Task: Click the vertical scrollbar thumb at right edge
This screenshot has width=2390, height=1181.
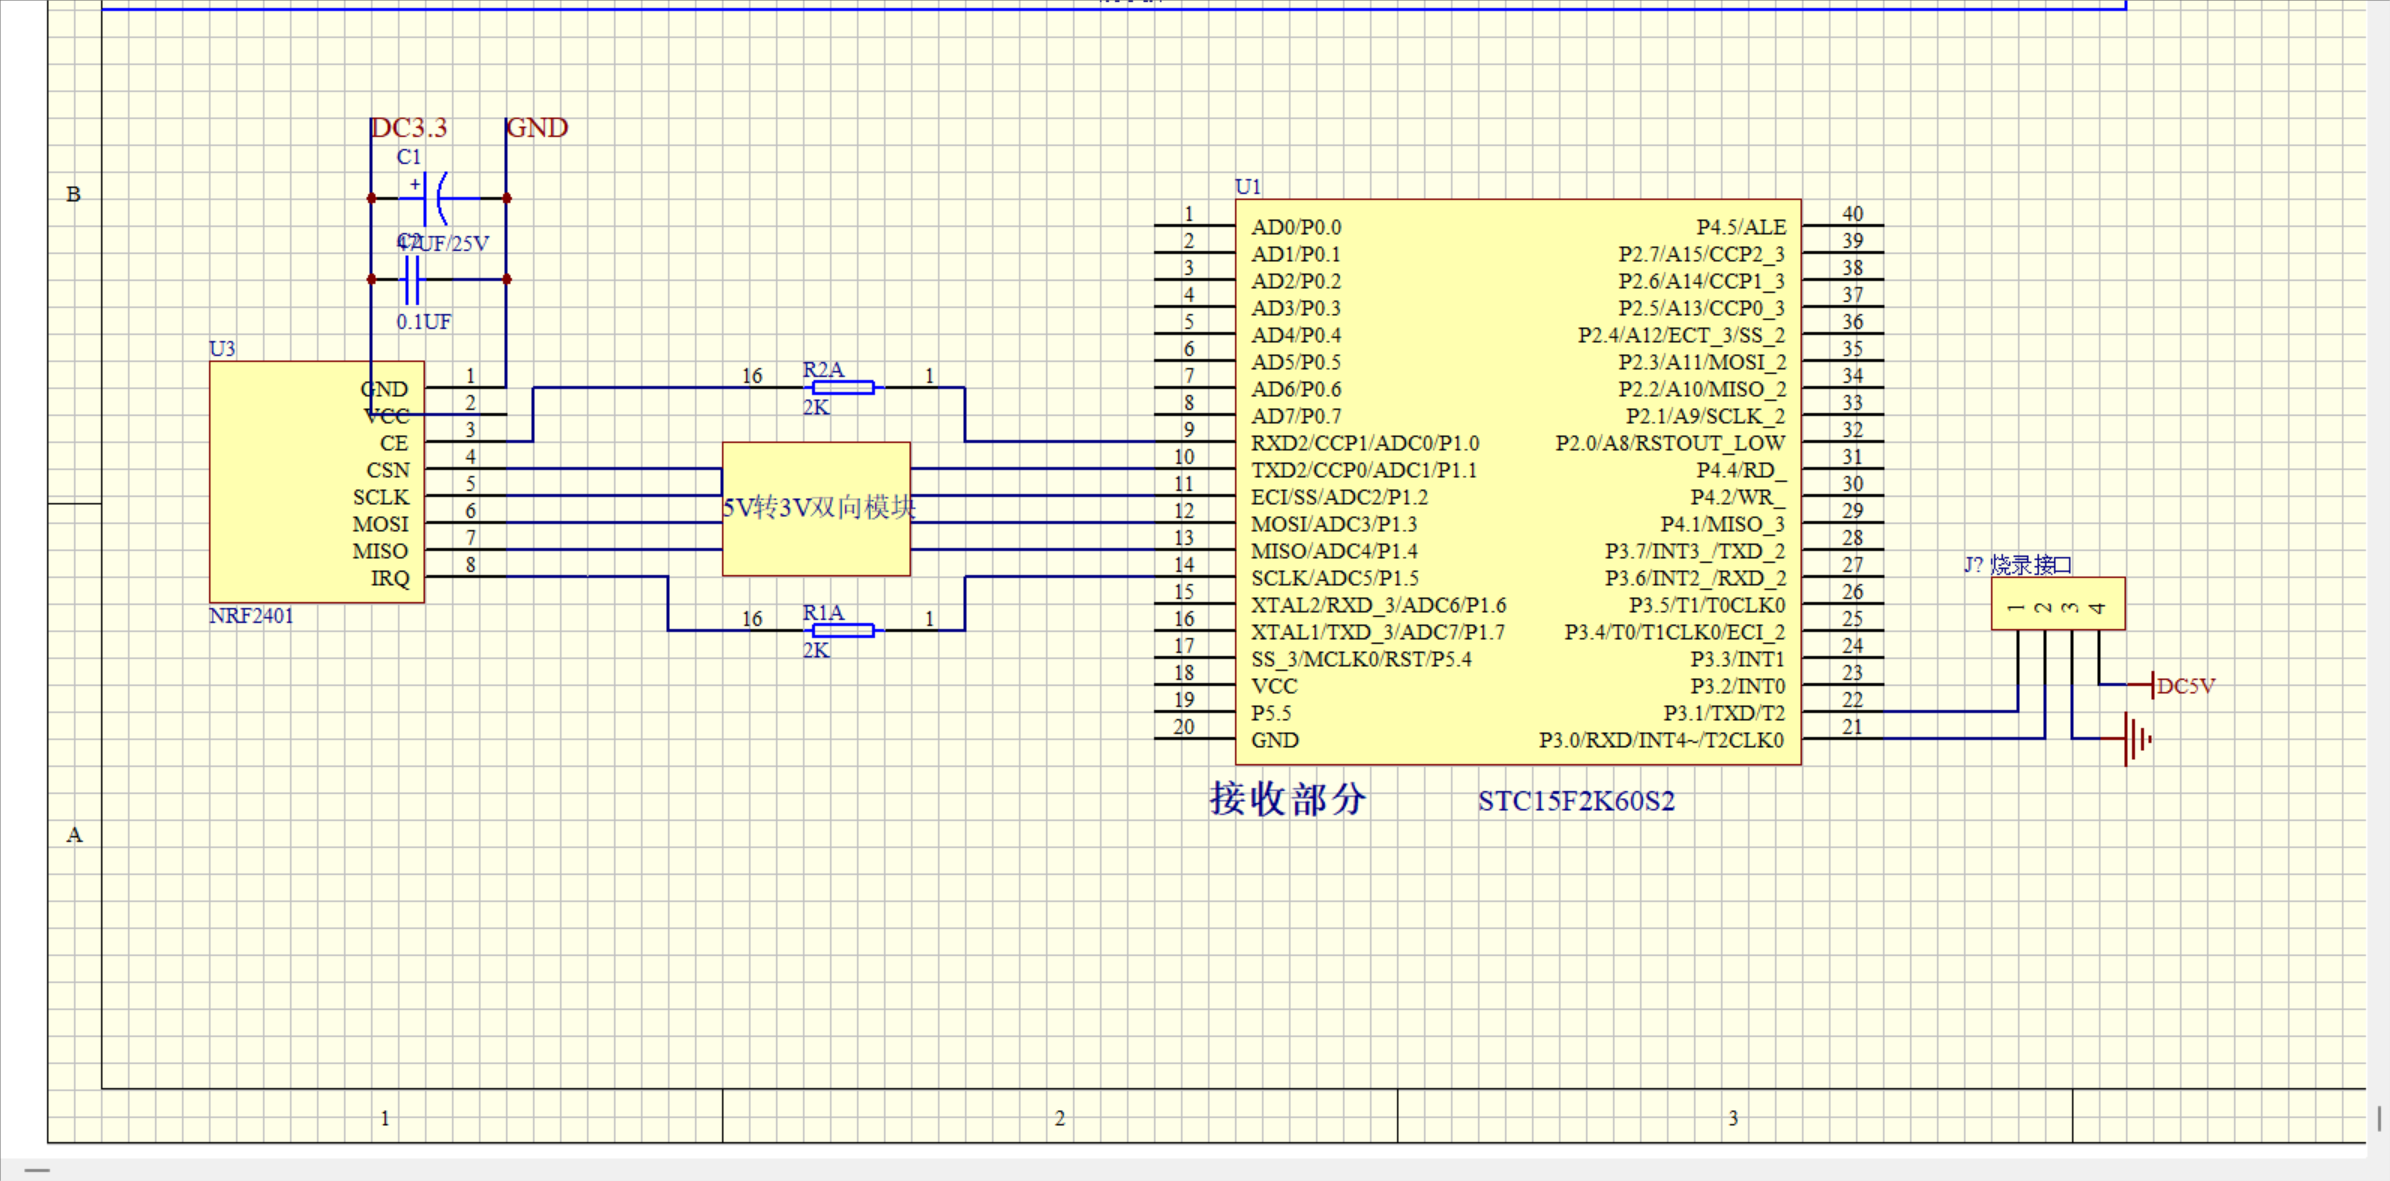Action: (x=2379, y=1118)
